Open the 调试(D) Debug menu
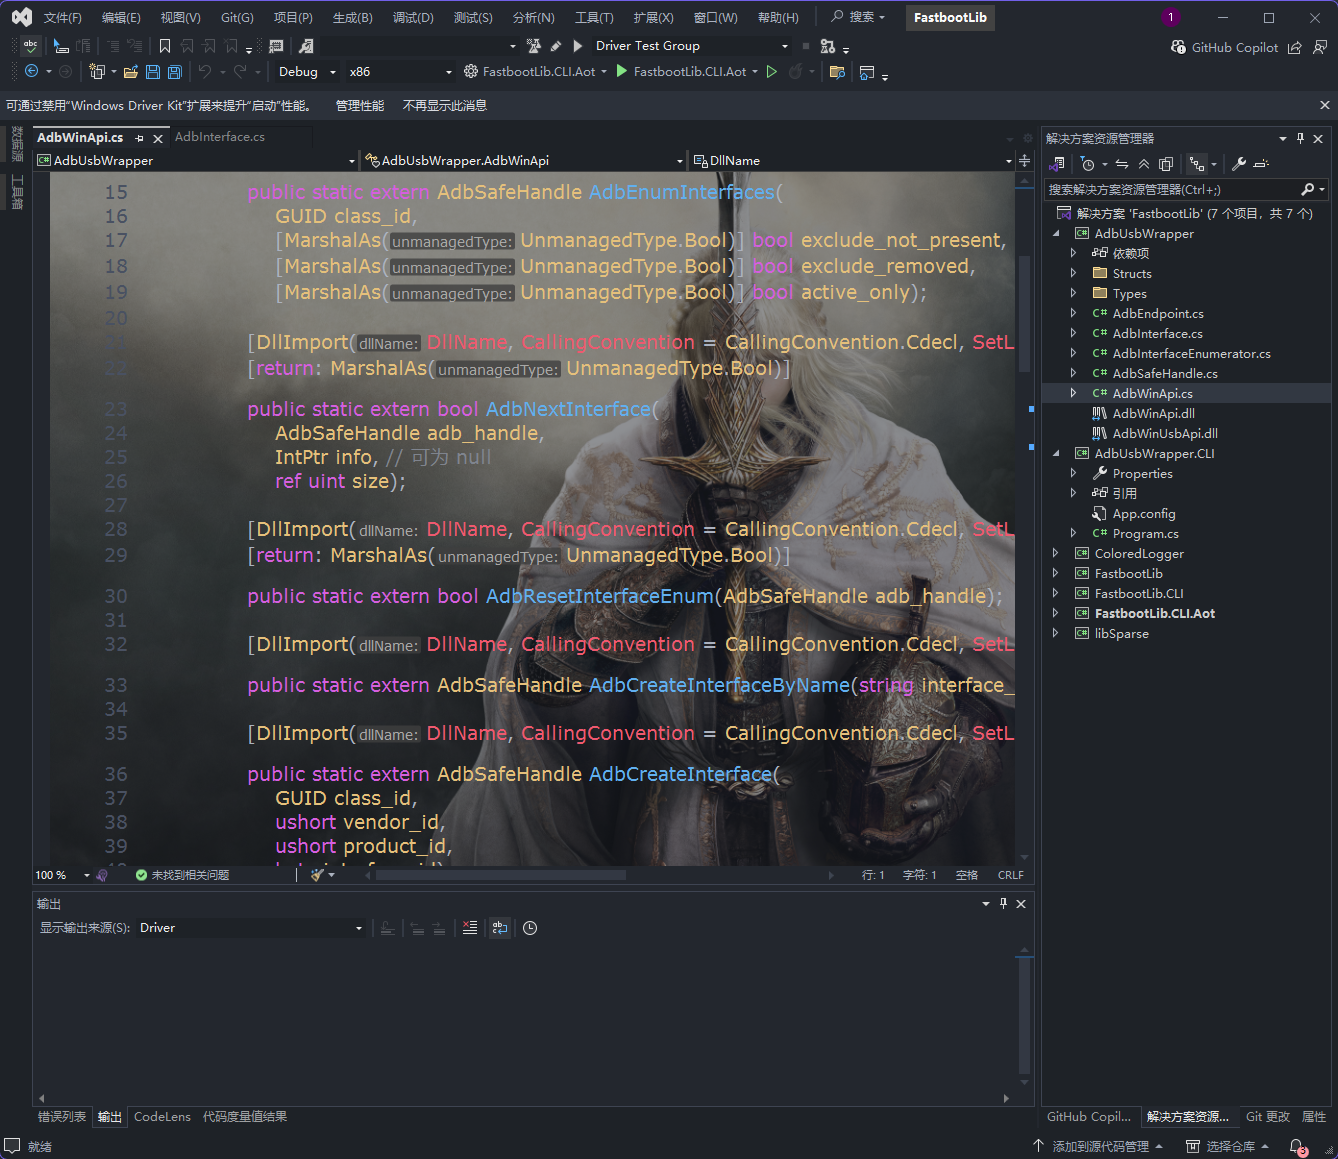Viewport: 1338px width, 1159px height. point(413,18)
